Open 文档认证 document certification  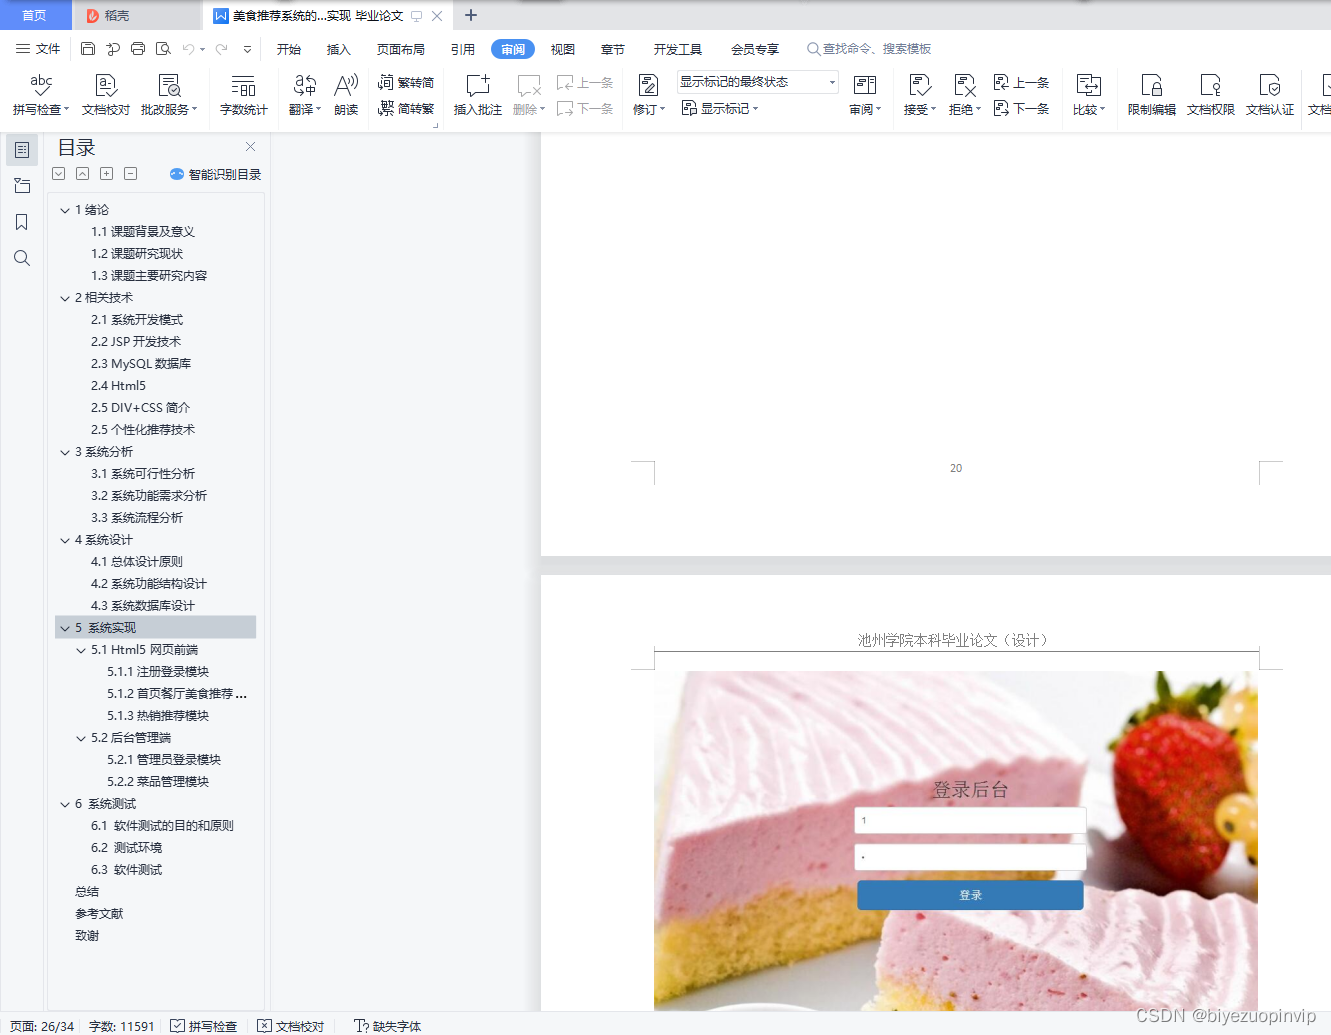(1269, 94)
